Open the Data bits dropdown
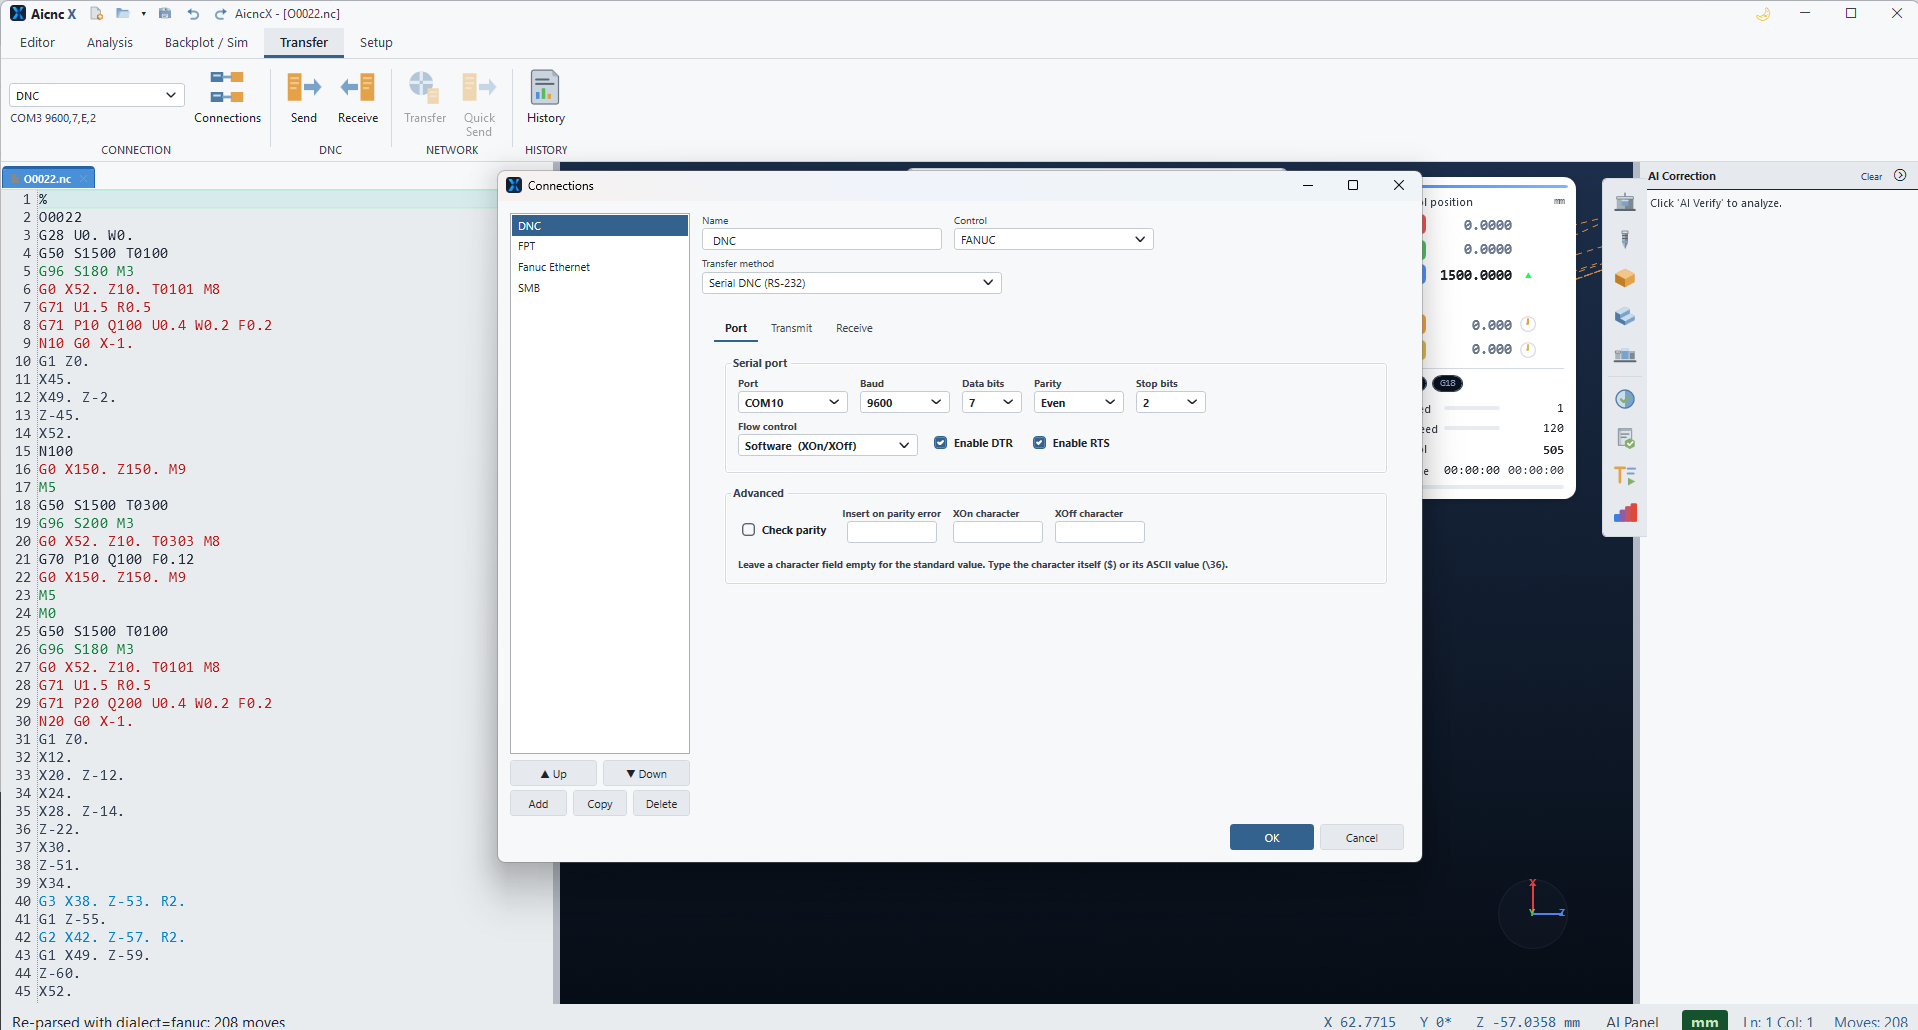This screenshot has height=1030, width=1918. click(991, 402)
